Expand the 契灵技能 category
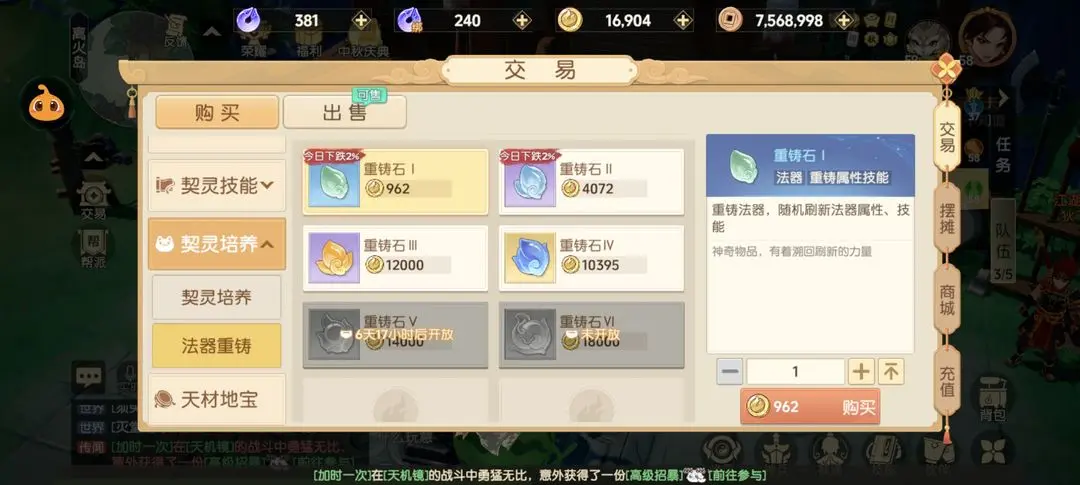The width and height of the screenshot is (1080, 485). pyautogui.click(x=217, y=185)
